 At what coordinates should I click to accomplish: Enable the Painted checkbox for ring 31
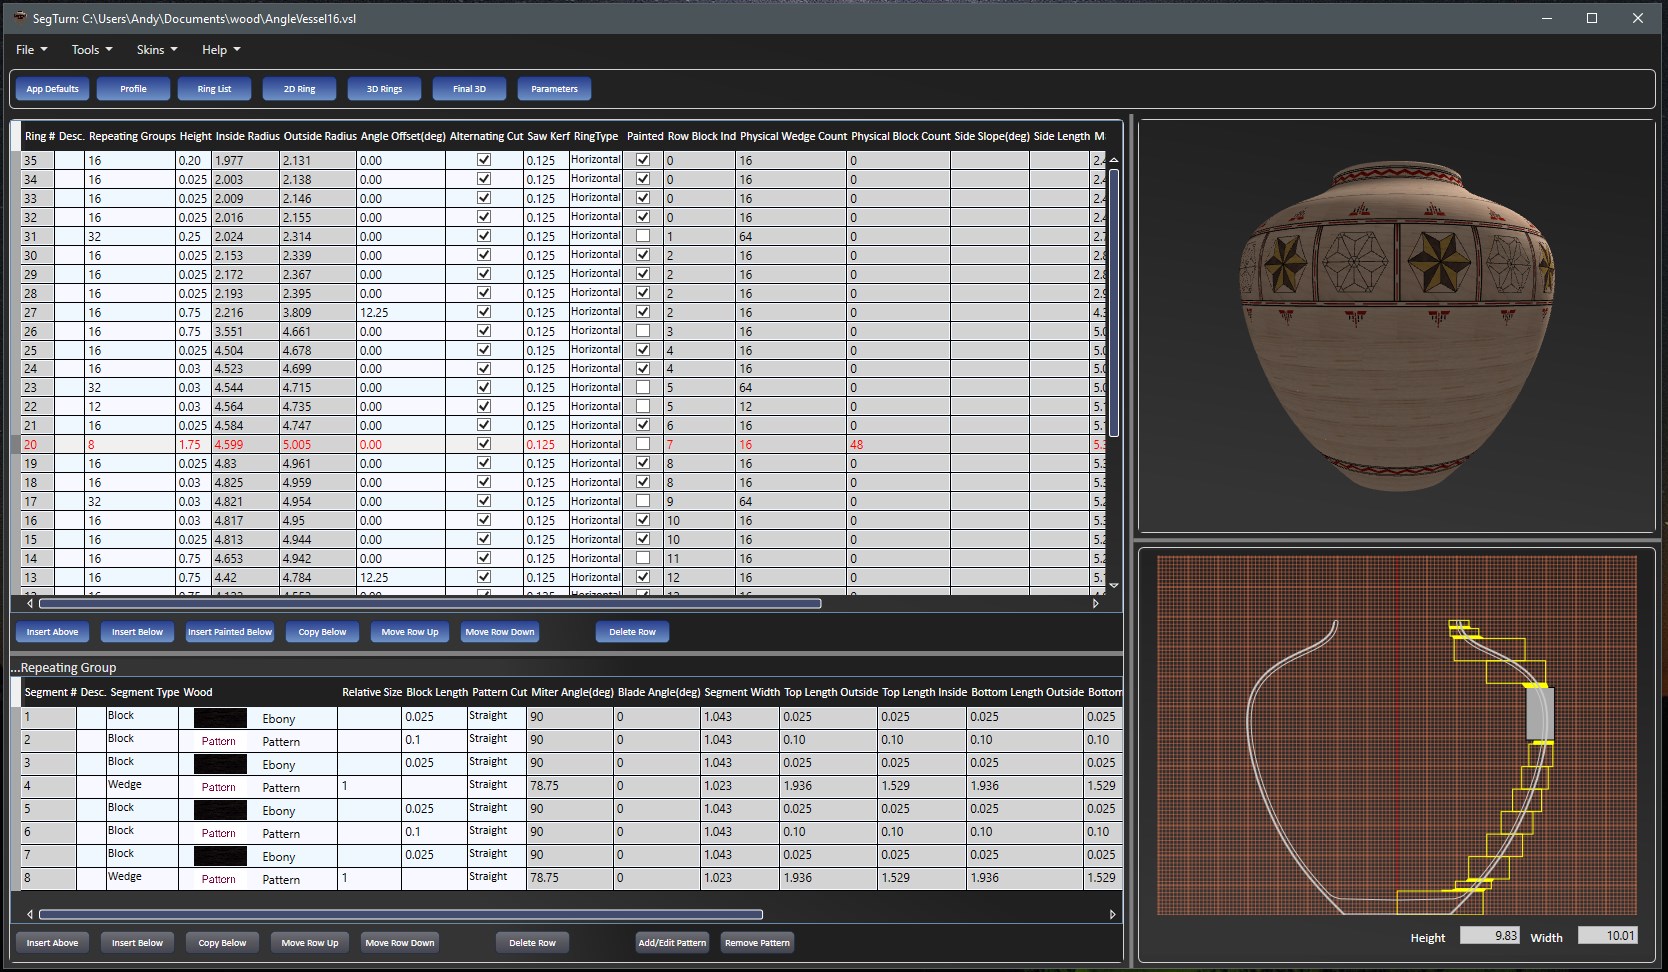coord(643,235)
